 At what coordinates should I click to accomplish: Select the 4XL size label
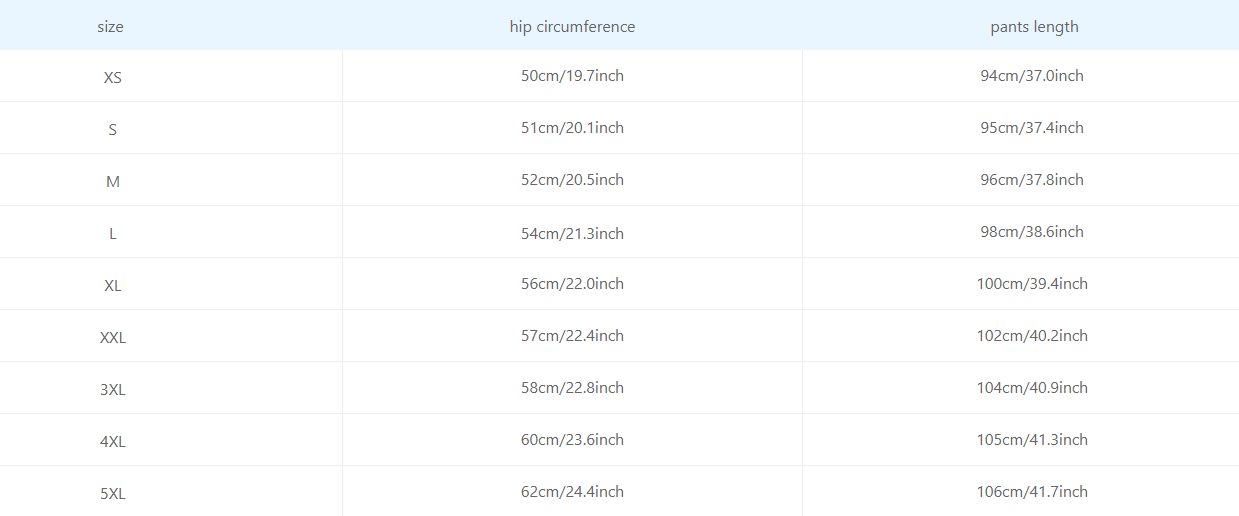coord(113,441)
